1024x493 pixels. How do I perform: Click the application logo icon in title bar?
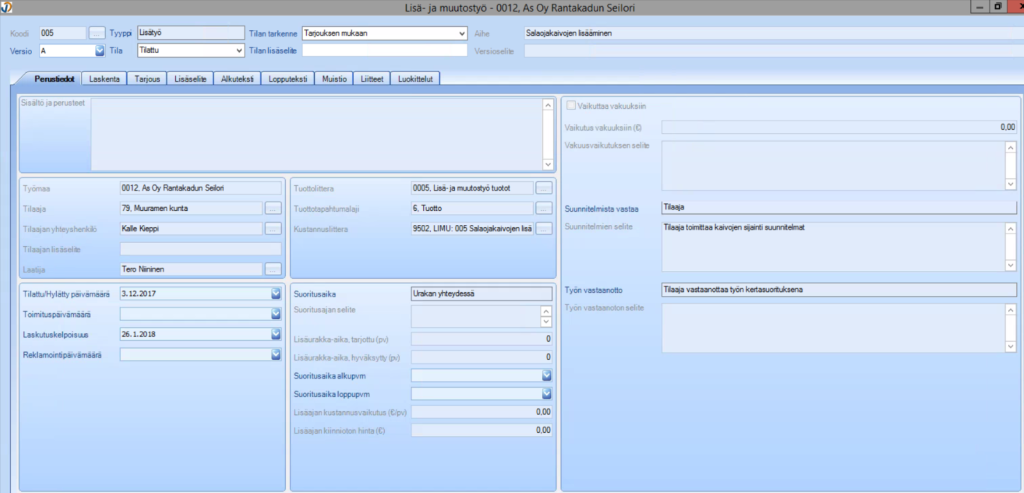pos(7,8)
